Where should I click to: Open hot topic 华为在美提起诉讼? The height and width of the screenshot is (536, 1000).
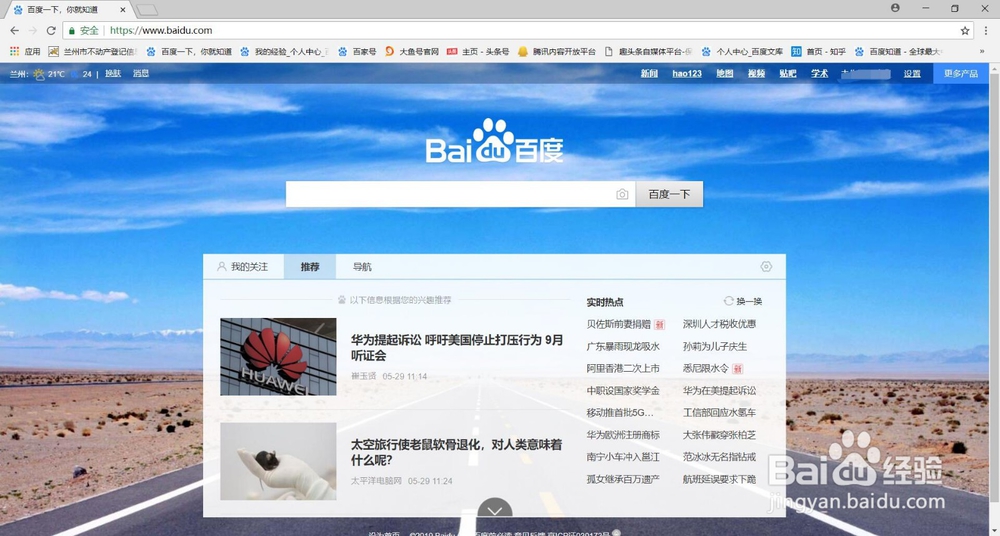(719, 391)
